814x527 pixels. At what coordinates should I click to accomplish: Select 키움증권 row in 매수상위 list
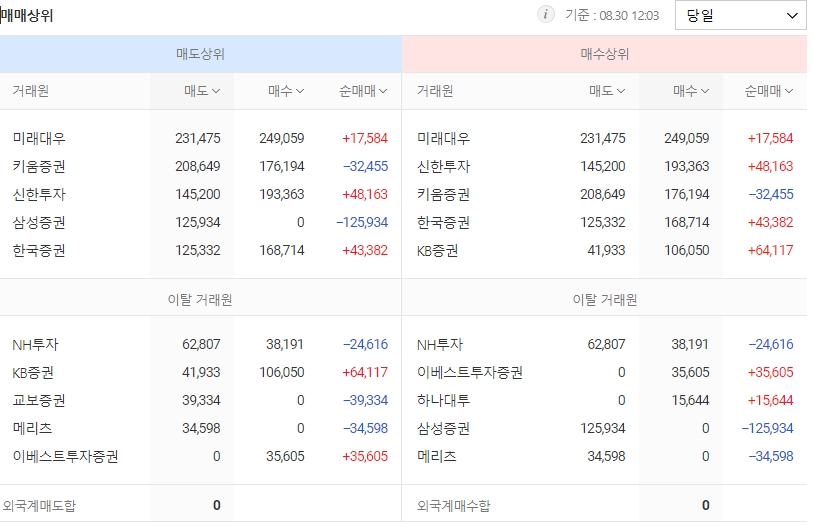604,194
